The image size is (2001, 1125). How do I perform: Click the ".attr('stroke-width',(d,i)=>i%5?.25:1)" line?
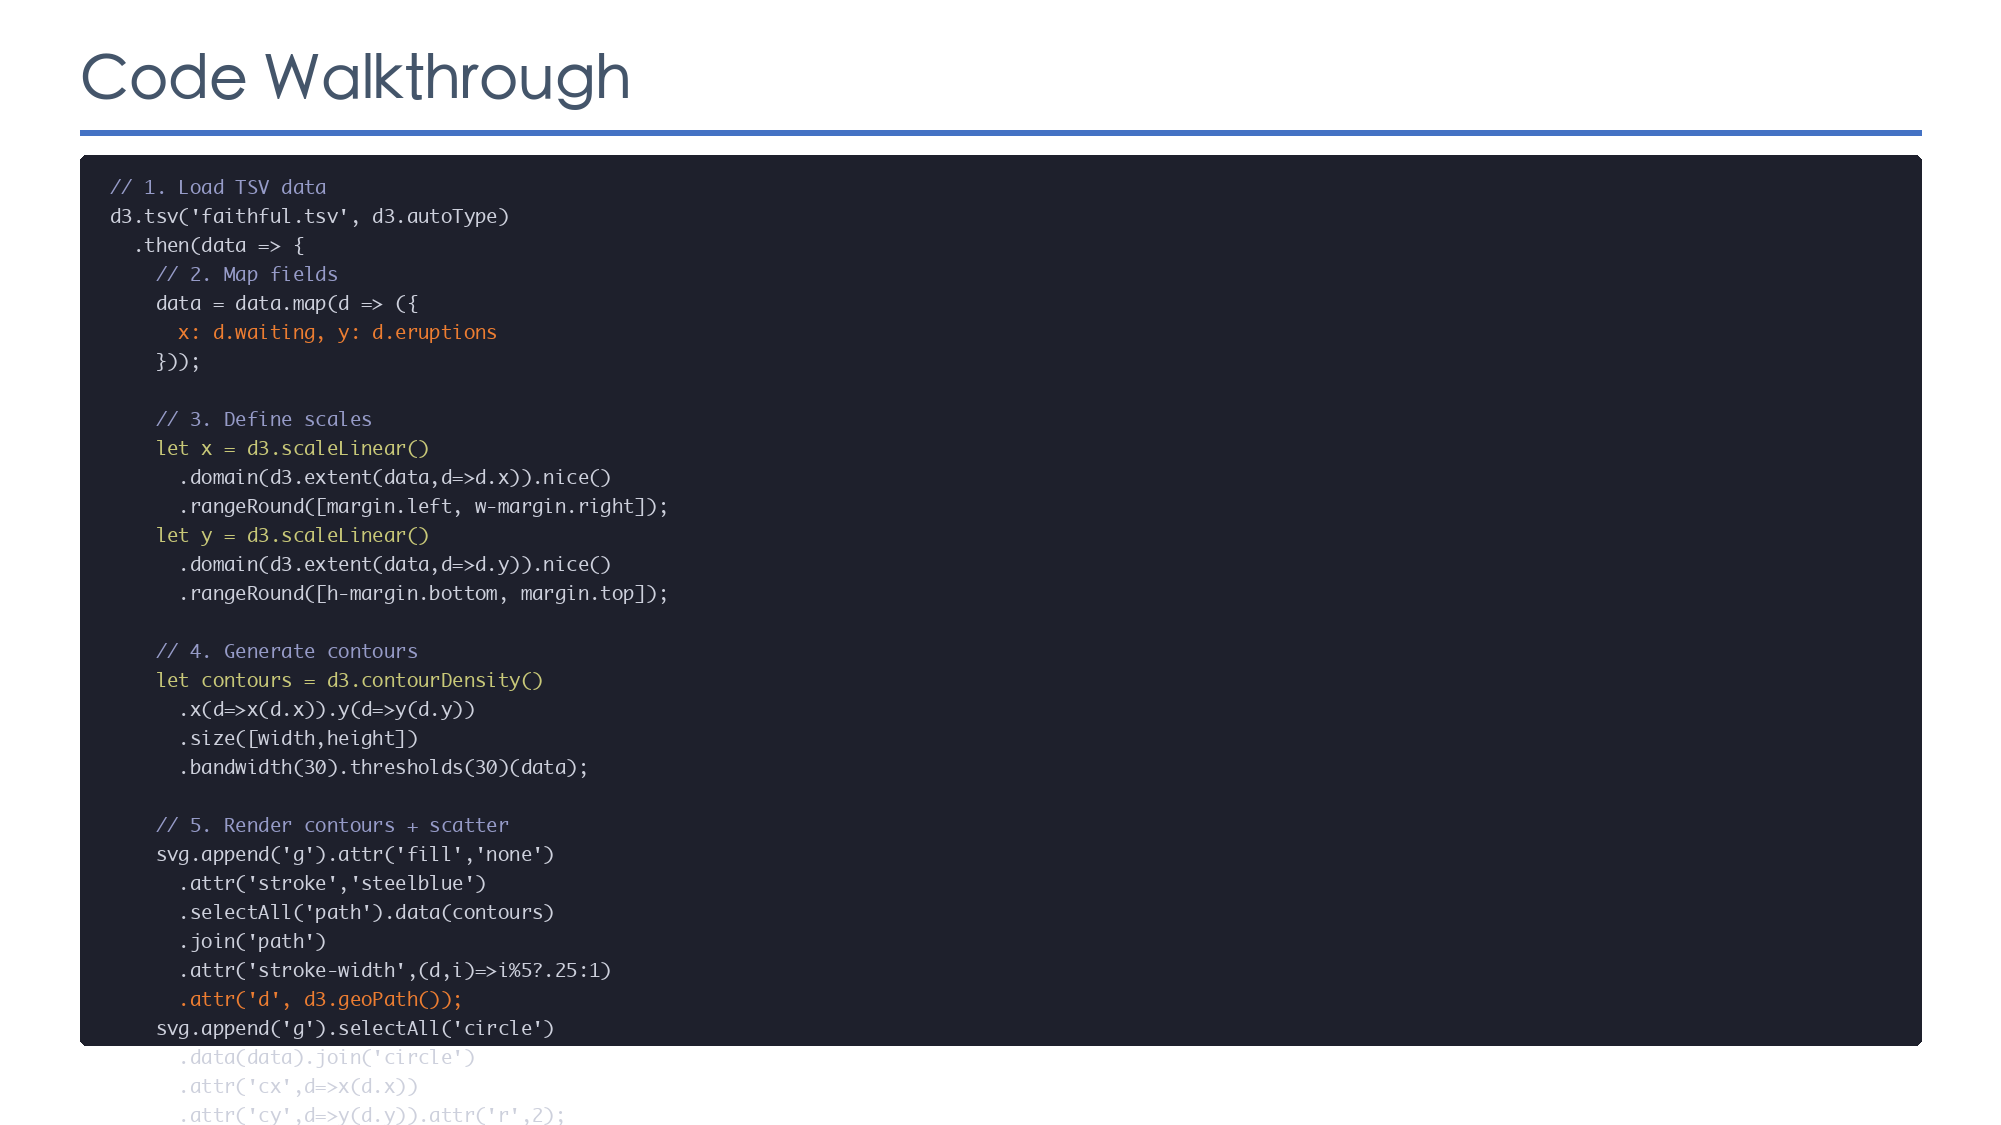[x=395, y=970]
